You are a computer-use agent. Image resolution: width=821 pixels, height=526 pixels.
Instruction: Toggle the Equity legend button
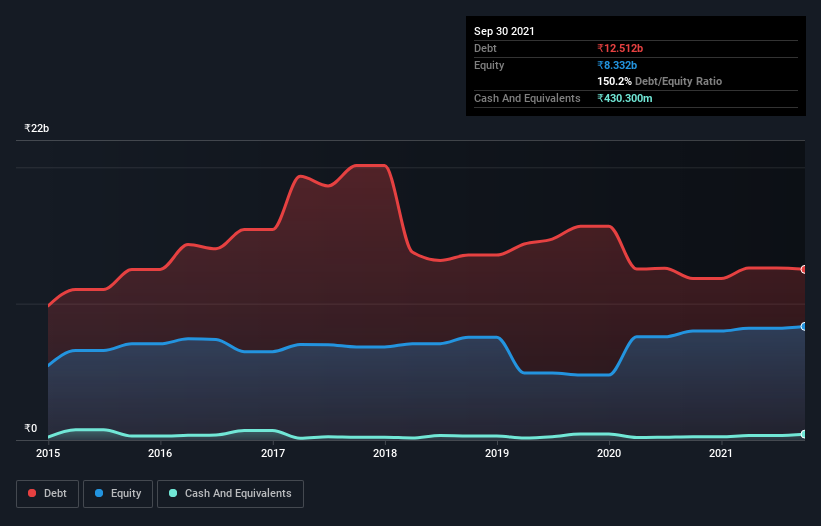pos(118,494)
